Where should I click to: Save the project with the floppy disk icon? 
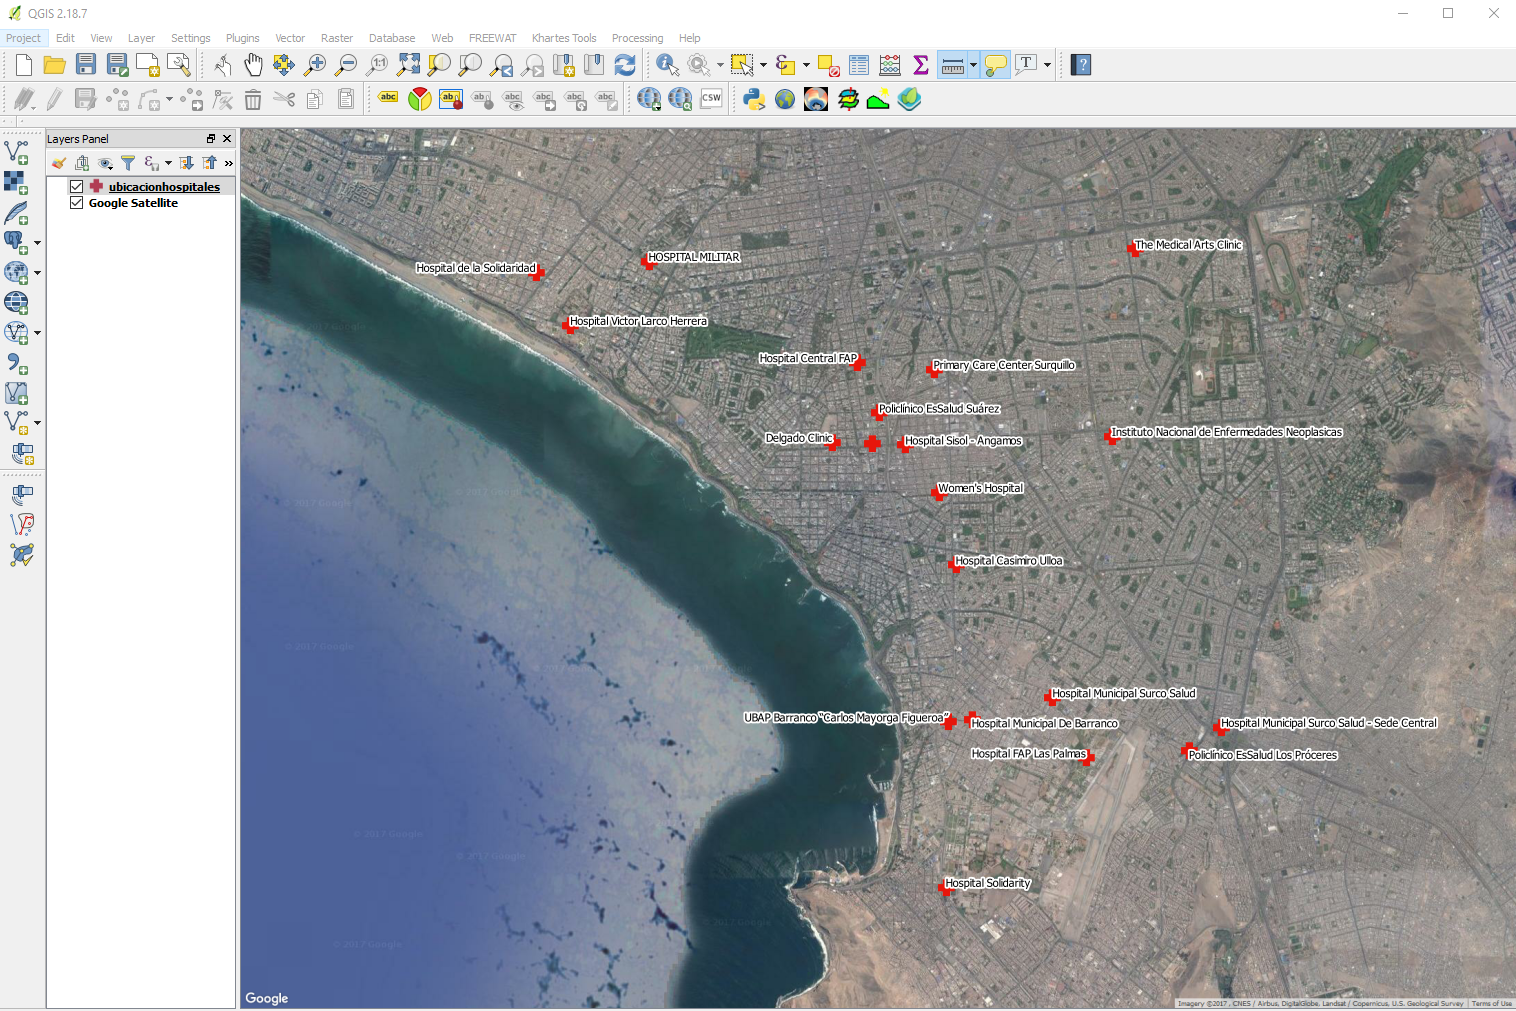(x=86, y=65)
